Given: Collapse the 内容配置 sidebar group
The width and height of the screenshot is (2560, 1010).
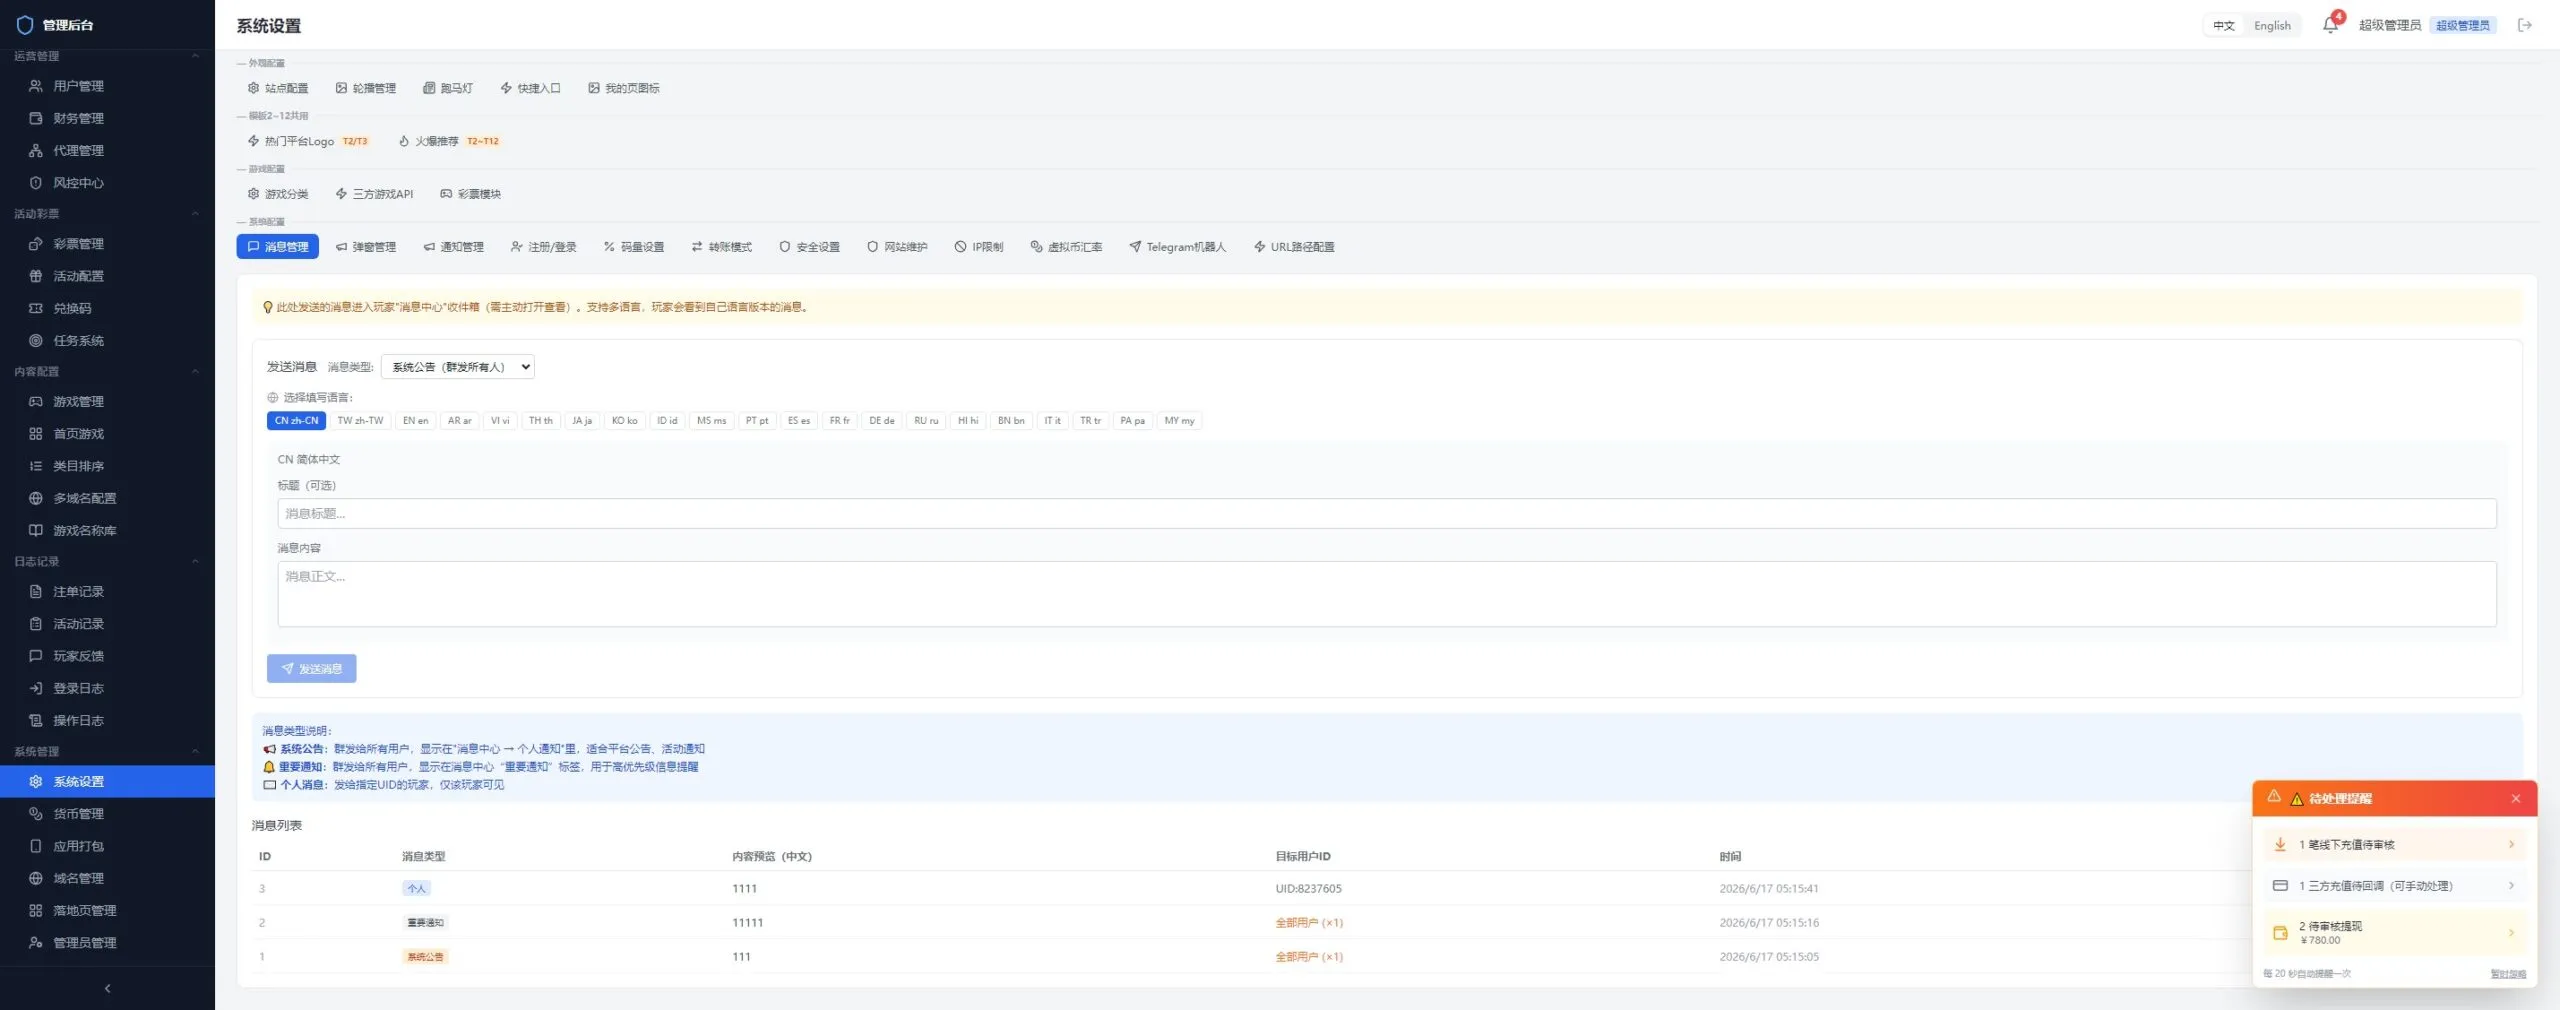Looking at the screenshot, I should click(195, 371).
